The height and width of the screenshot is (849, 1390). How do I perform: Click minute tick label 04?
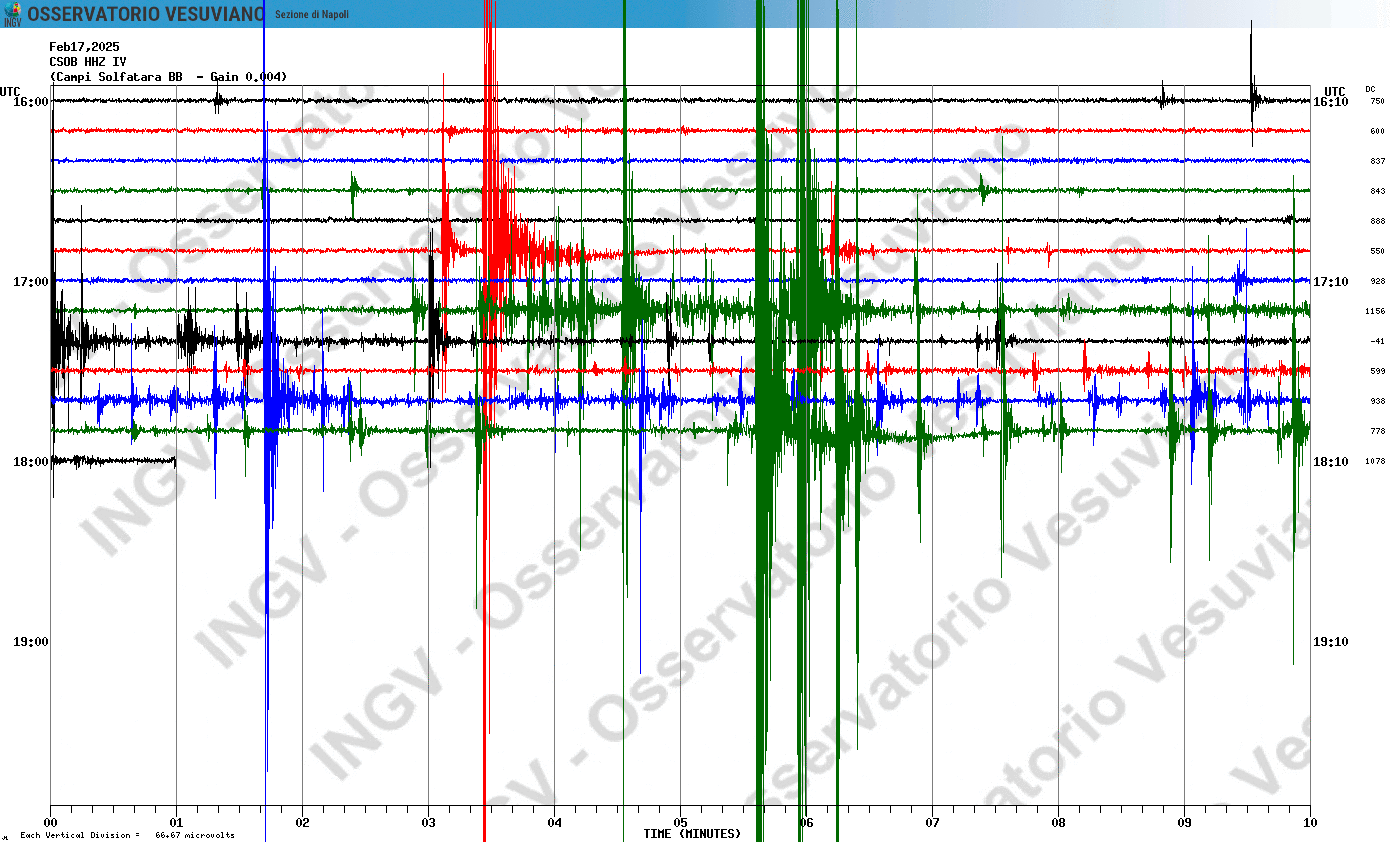pos(555,823)
